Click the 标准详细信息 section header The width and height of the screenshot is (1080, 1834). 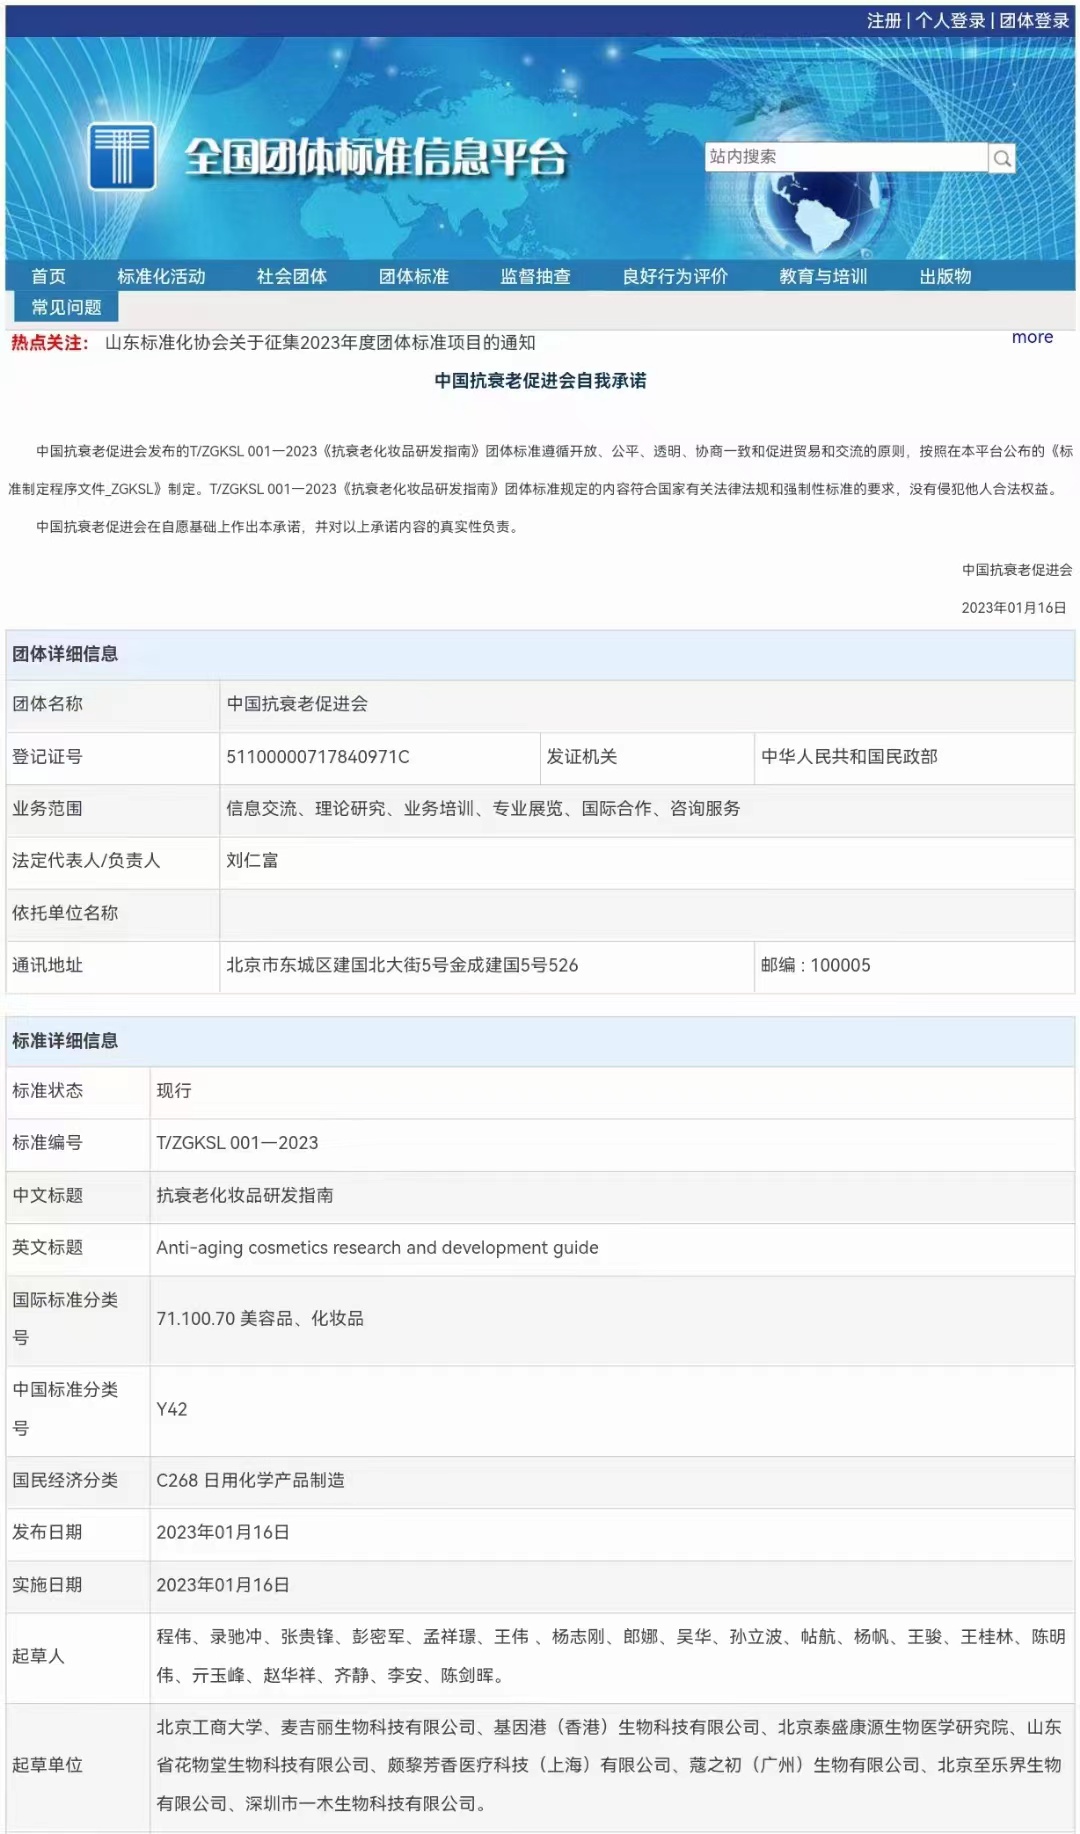pyautogui.click(x=65, y=1042)
